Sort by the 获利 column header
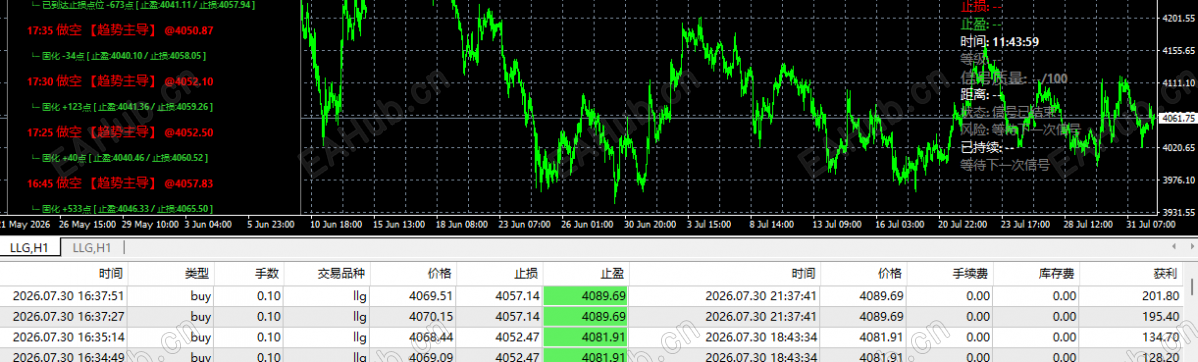The image size is (1198, 362). tap(1165, 273)
